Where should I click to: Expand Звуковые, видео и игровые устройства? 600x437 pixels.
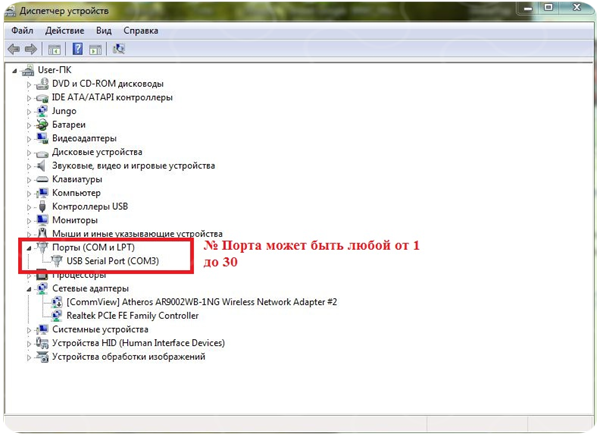[29, 166]
